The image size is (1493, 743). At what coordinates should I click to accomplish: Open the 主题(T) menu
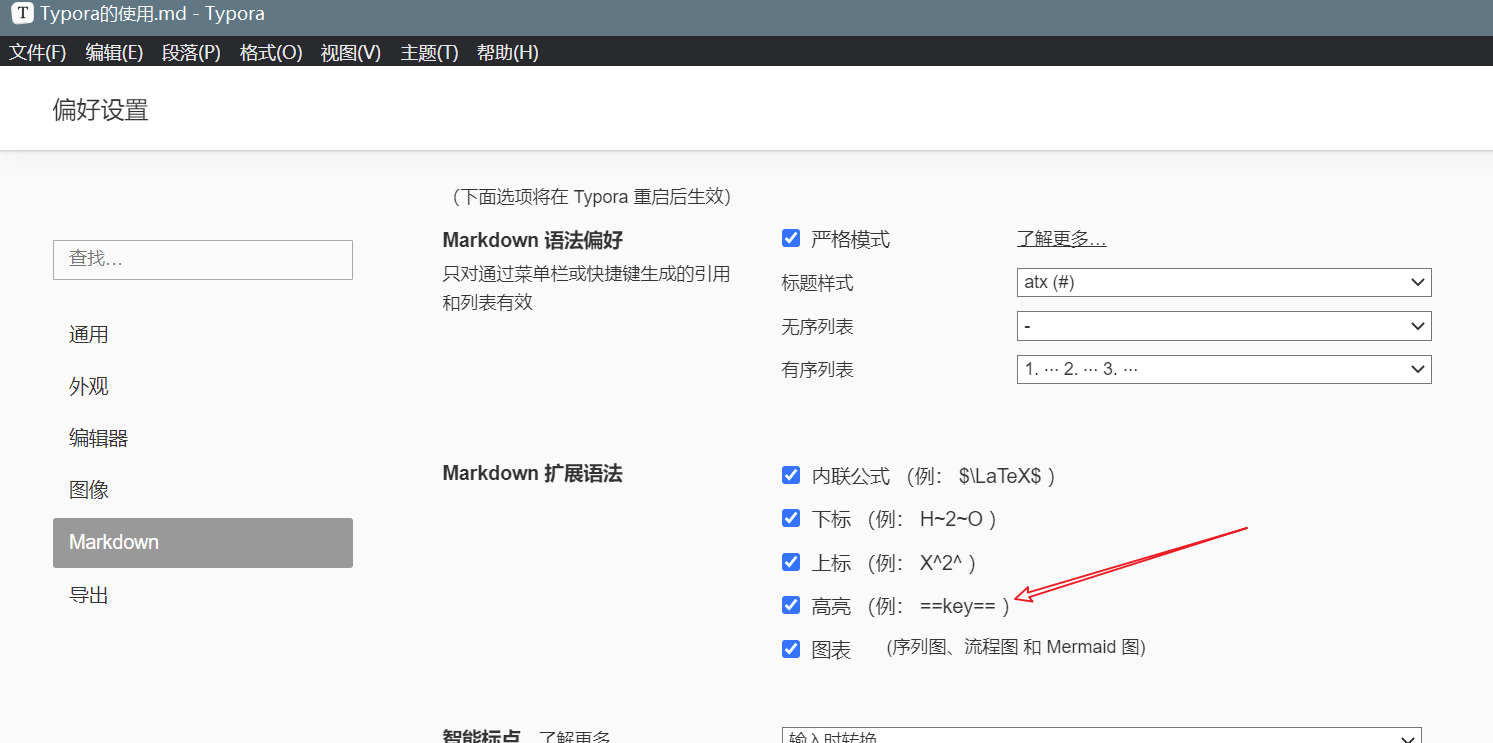click(x=429, y=53)
